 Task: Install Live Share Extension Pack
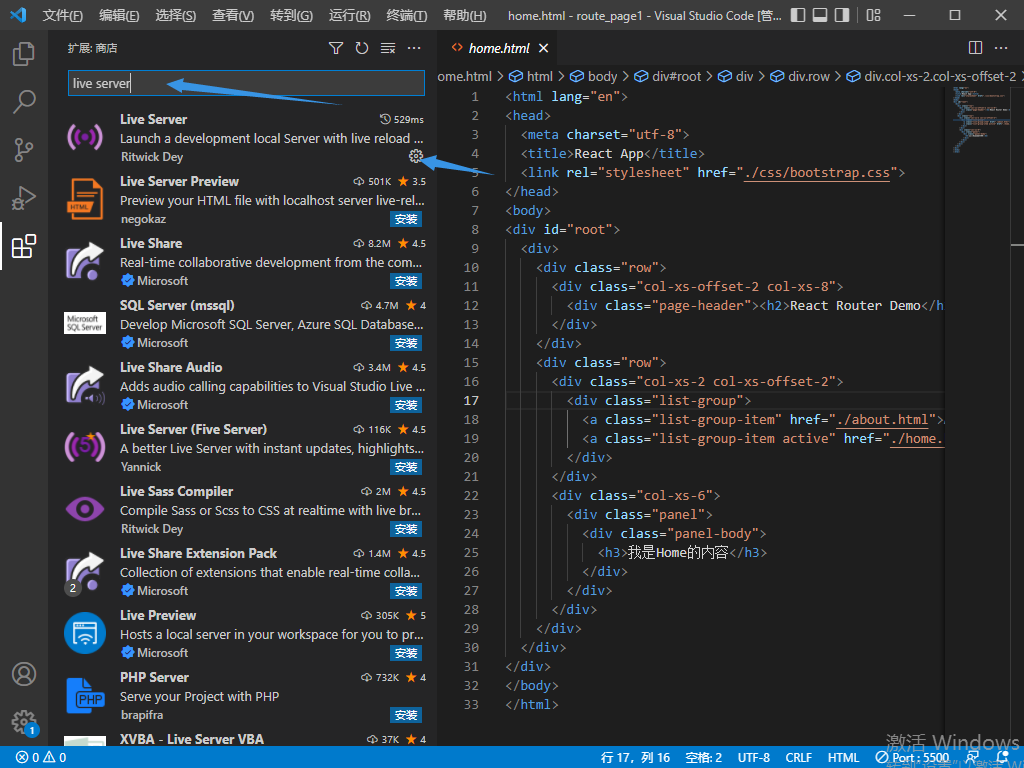coord(406,591)
